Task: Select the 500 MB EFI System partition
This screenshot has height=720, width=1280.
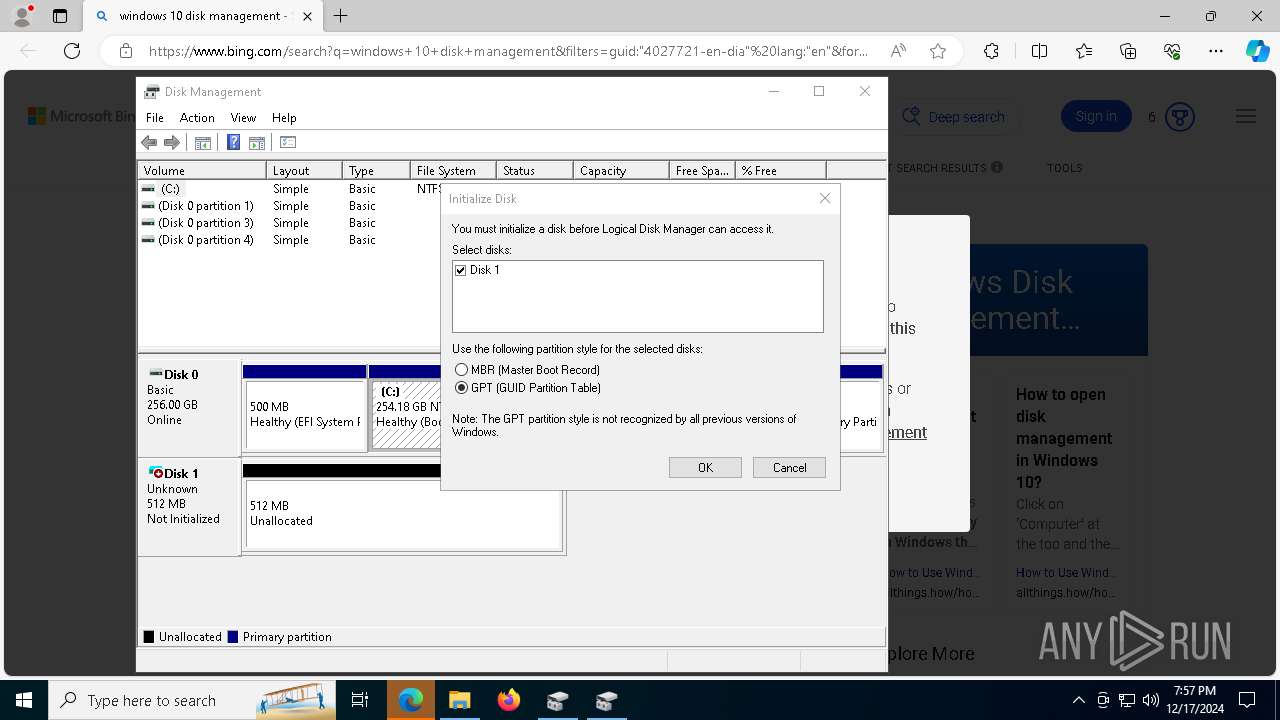Action: point(305,414)
